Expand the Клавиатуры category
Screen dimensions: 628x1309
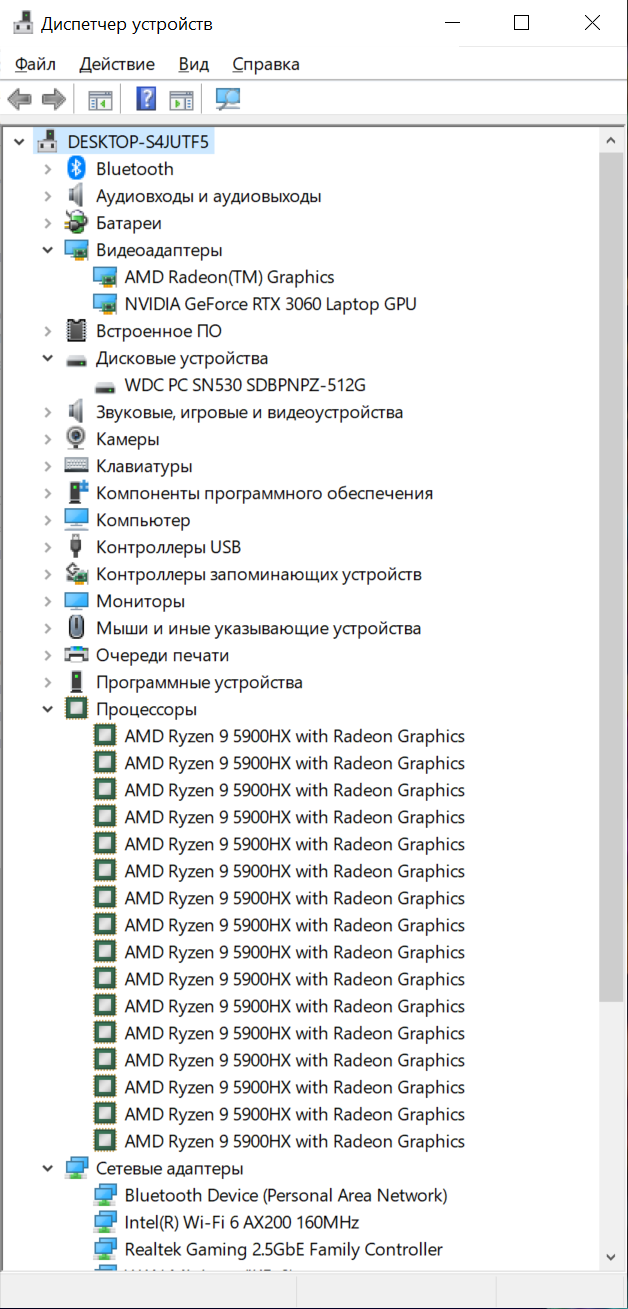click(x=48, y=466)
